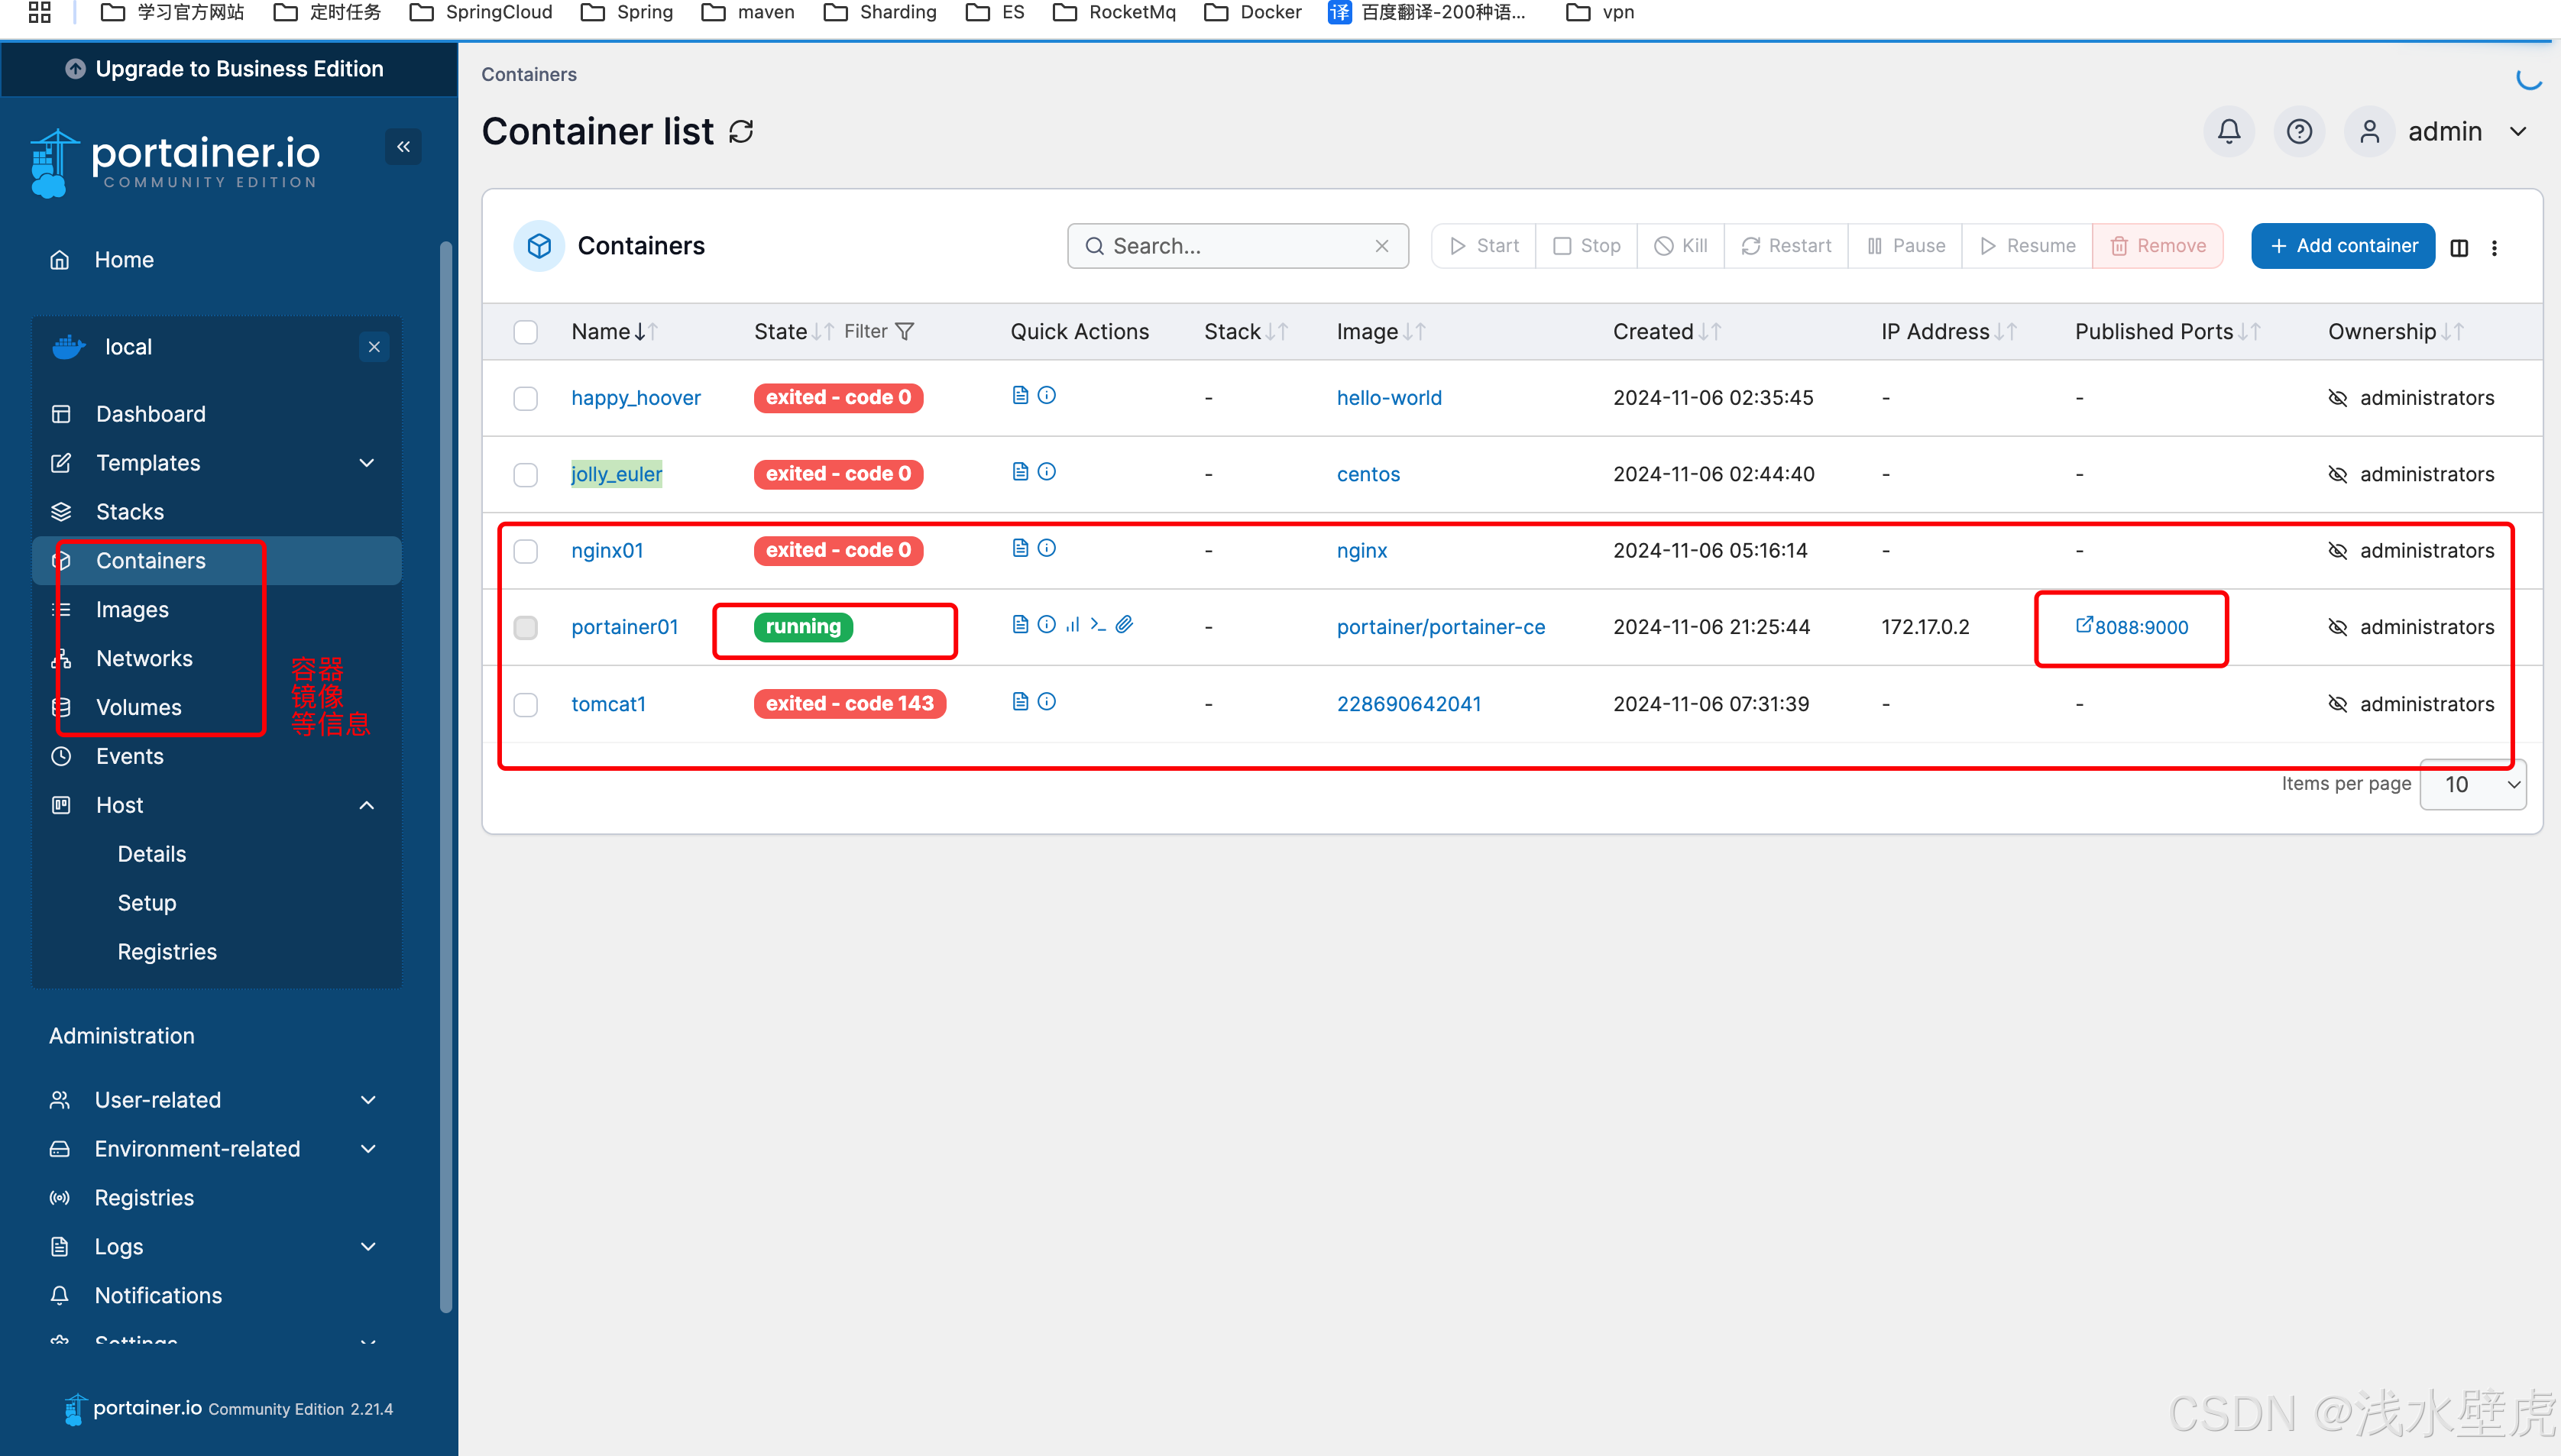Inspect icon for nginx01 container
Image resolution: width=2561 pixels, height=1456 pixels.
(1047, 548)
